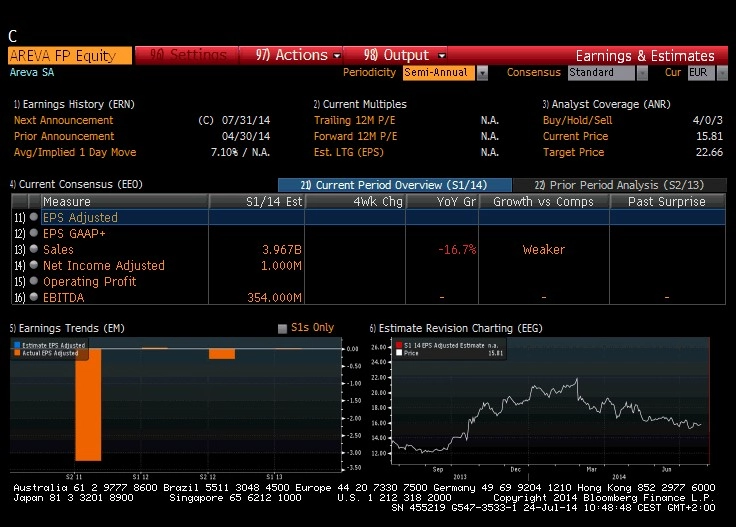The image size is (736, 527).
Task: Switch to Current Period Overview (S1/14) tab
Action: click(395, 185)
